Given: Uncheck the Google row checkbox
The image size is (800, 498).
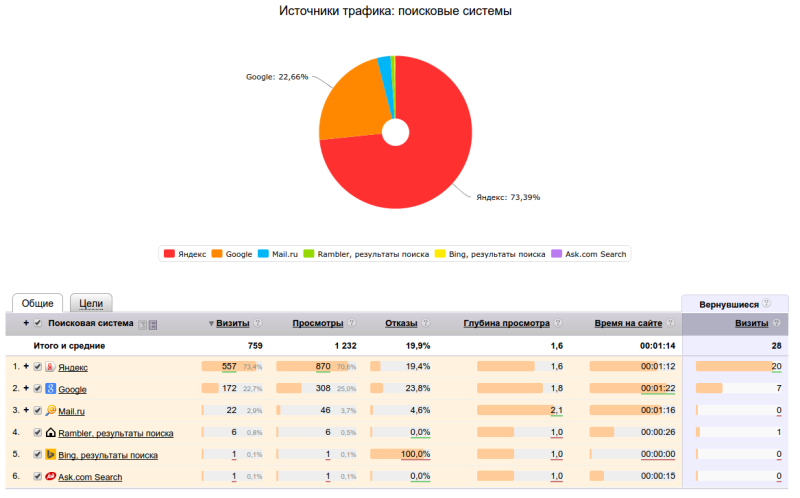Looking at the screenshot, I should click(x=37, y=389).
